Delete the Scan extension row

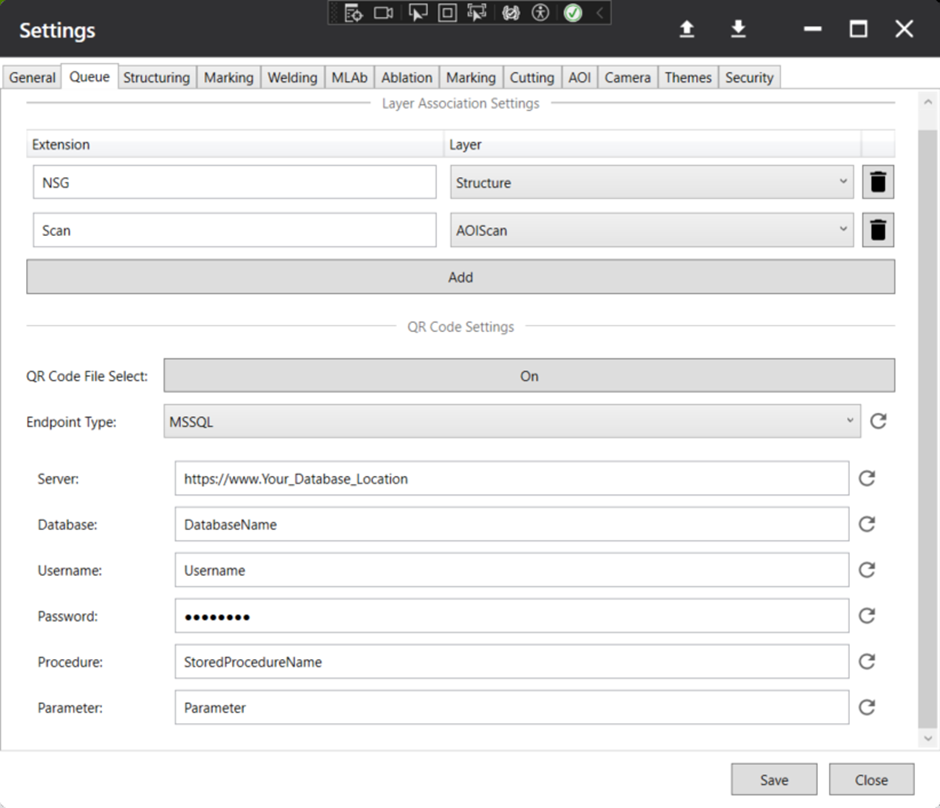point(878,230)
